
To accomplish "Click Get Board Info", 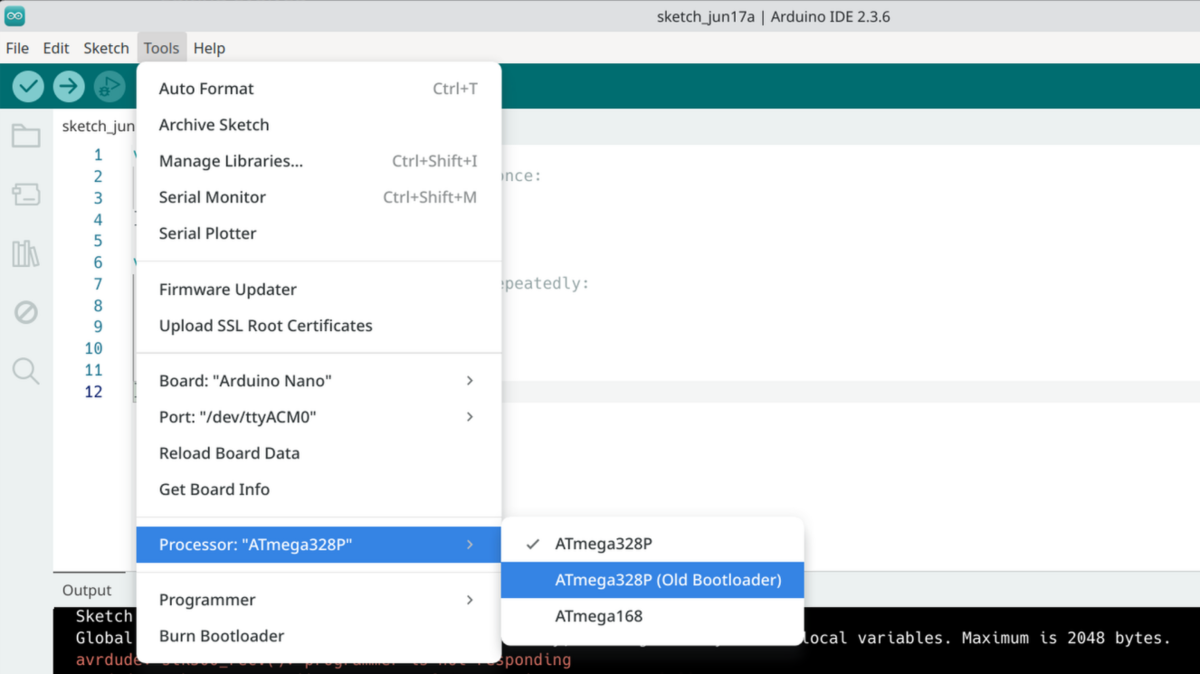I will coord(214,489).
